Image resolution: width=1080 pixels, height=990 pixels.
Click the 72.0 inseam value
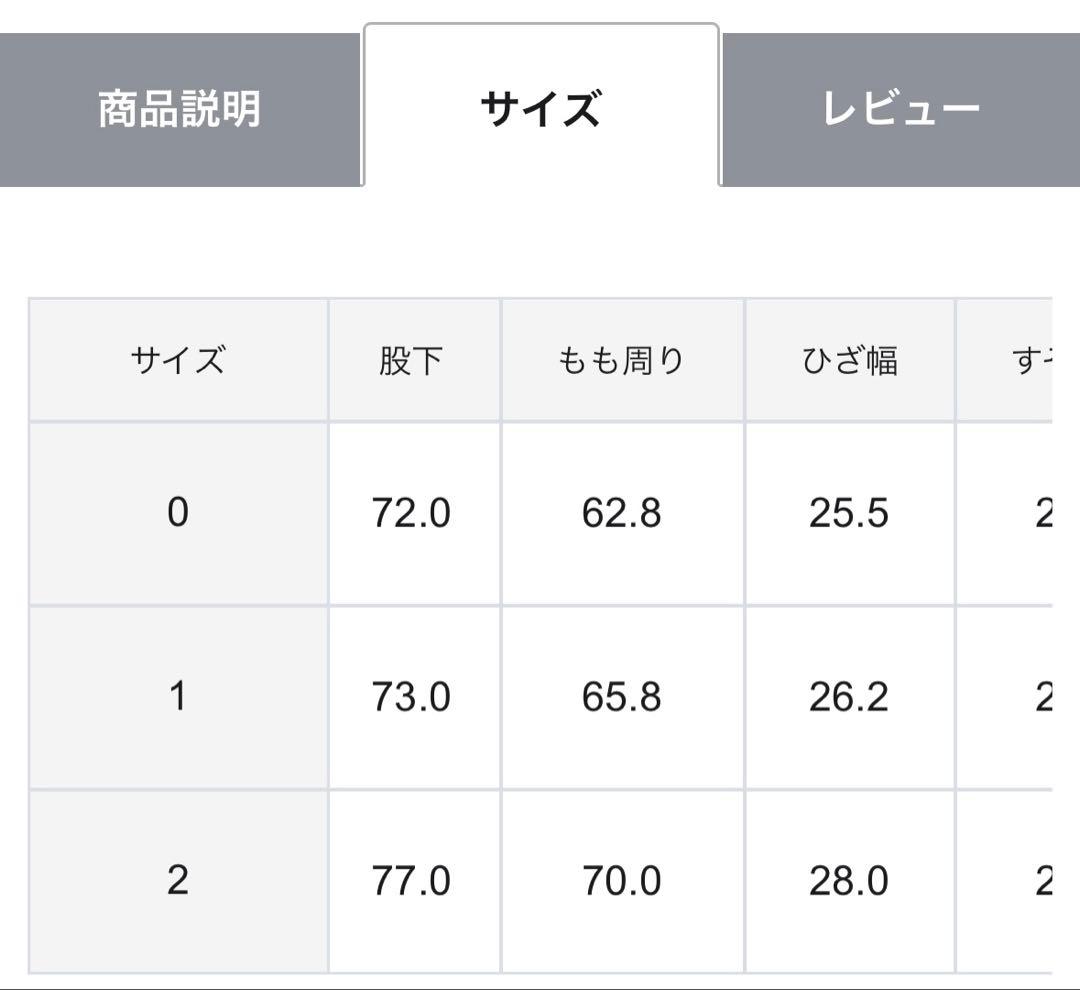412,513
